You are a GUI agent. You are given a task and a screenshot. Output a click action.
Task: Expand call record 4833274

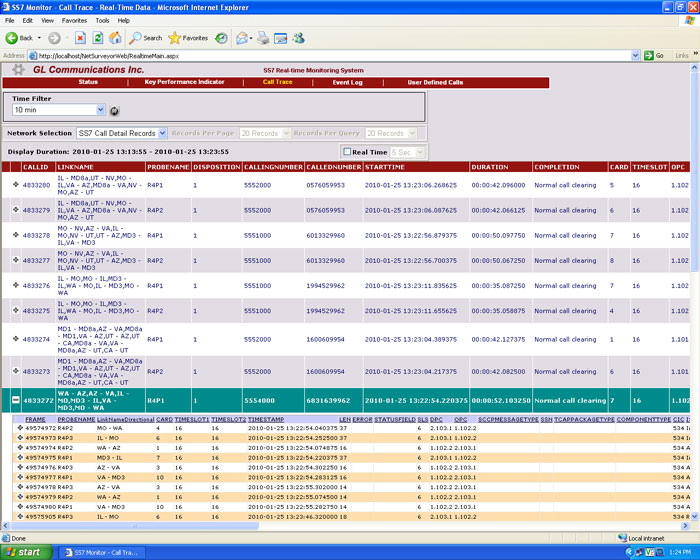click(16, 339)
